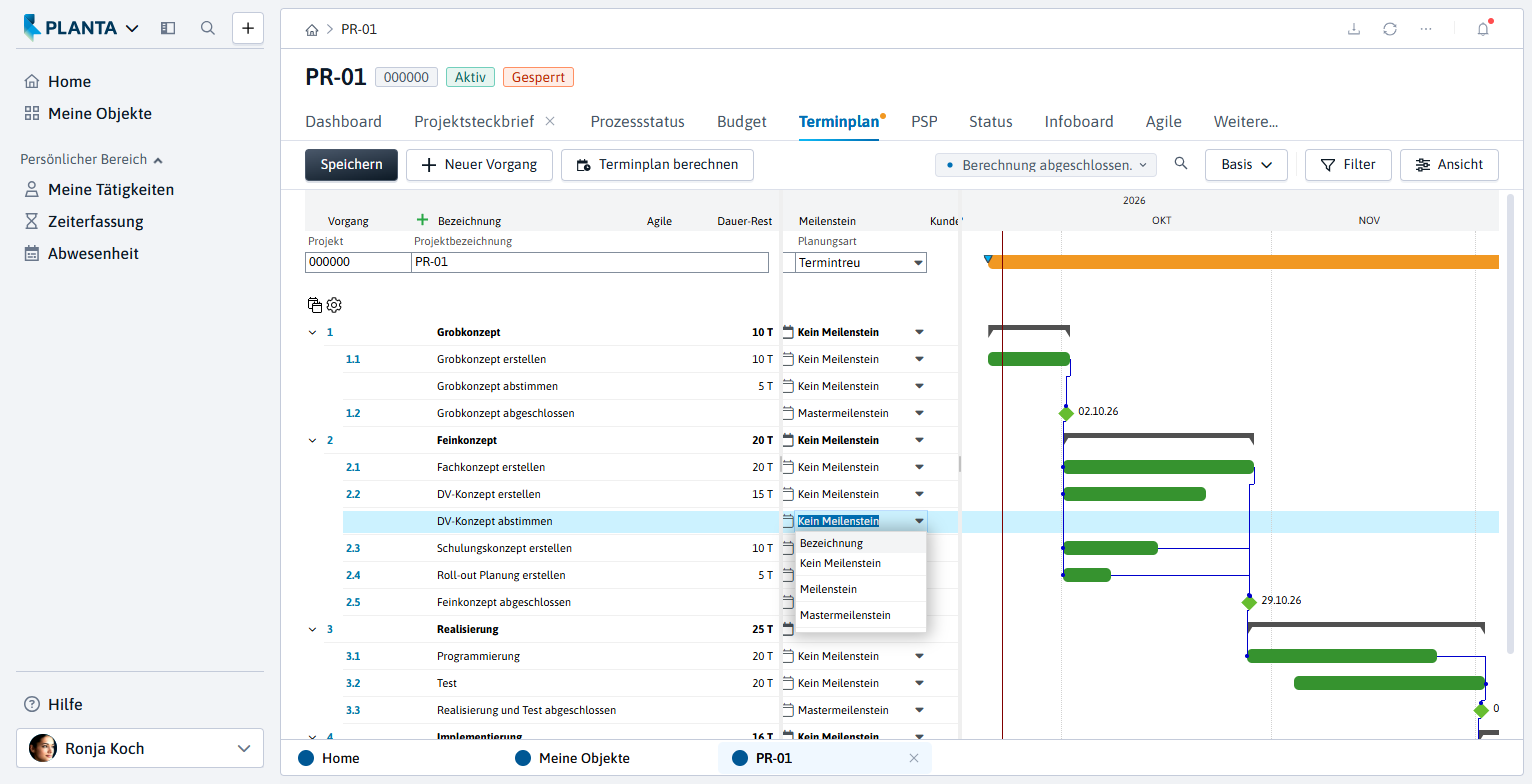1532x784 pixels.
Task: Click calendar icon in Grobkonzept abstimmen row
Action: point(788,386)
